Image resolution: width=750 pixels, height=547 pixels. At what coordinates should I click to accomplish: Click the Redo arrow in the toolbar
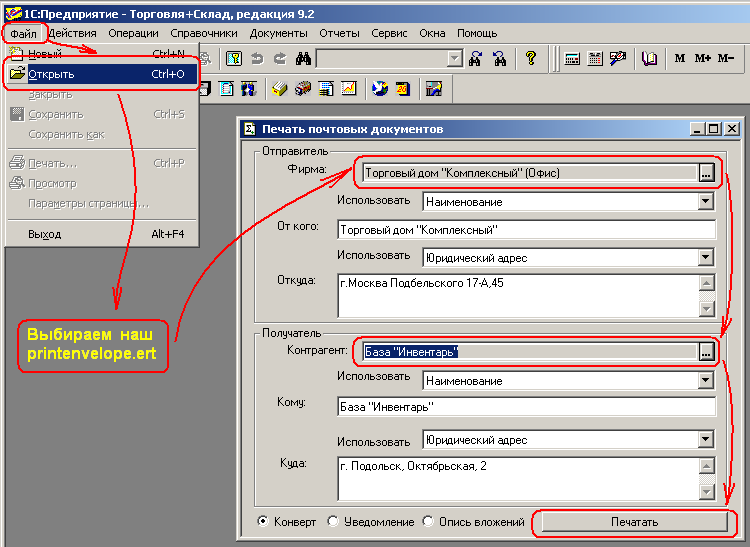point(280,59)
